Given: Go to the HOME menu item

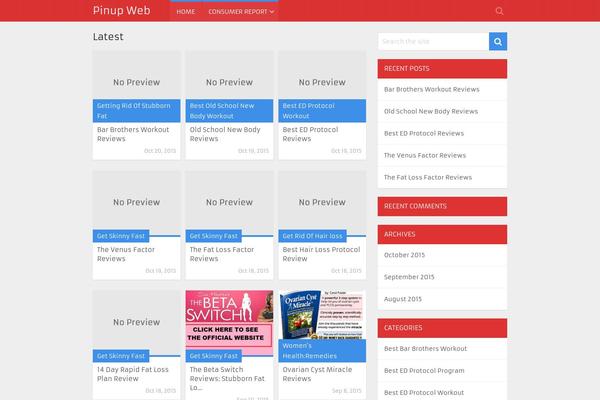Looking at the screenshot, I should tap(186, 12).
